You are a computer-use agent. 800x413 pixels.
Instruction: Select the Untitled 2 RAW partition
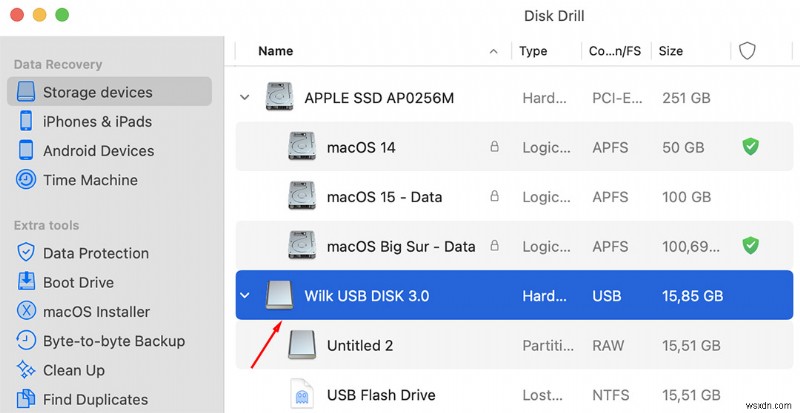514,345
